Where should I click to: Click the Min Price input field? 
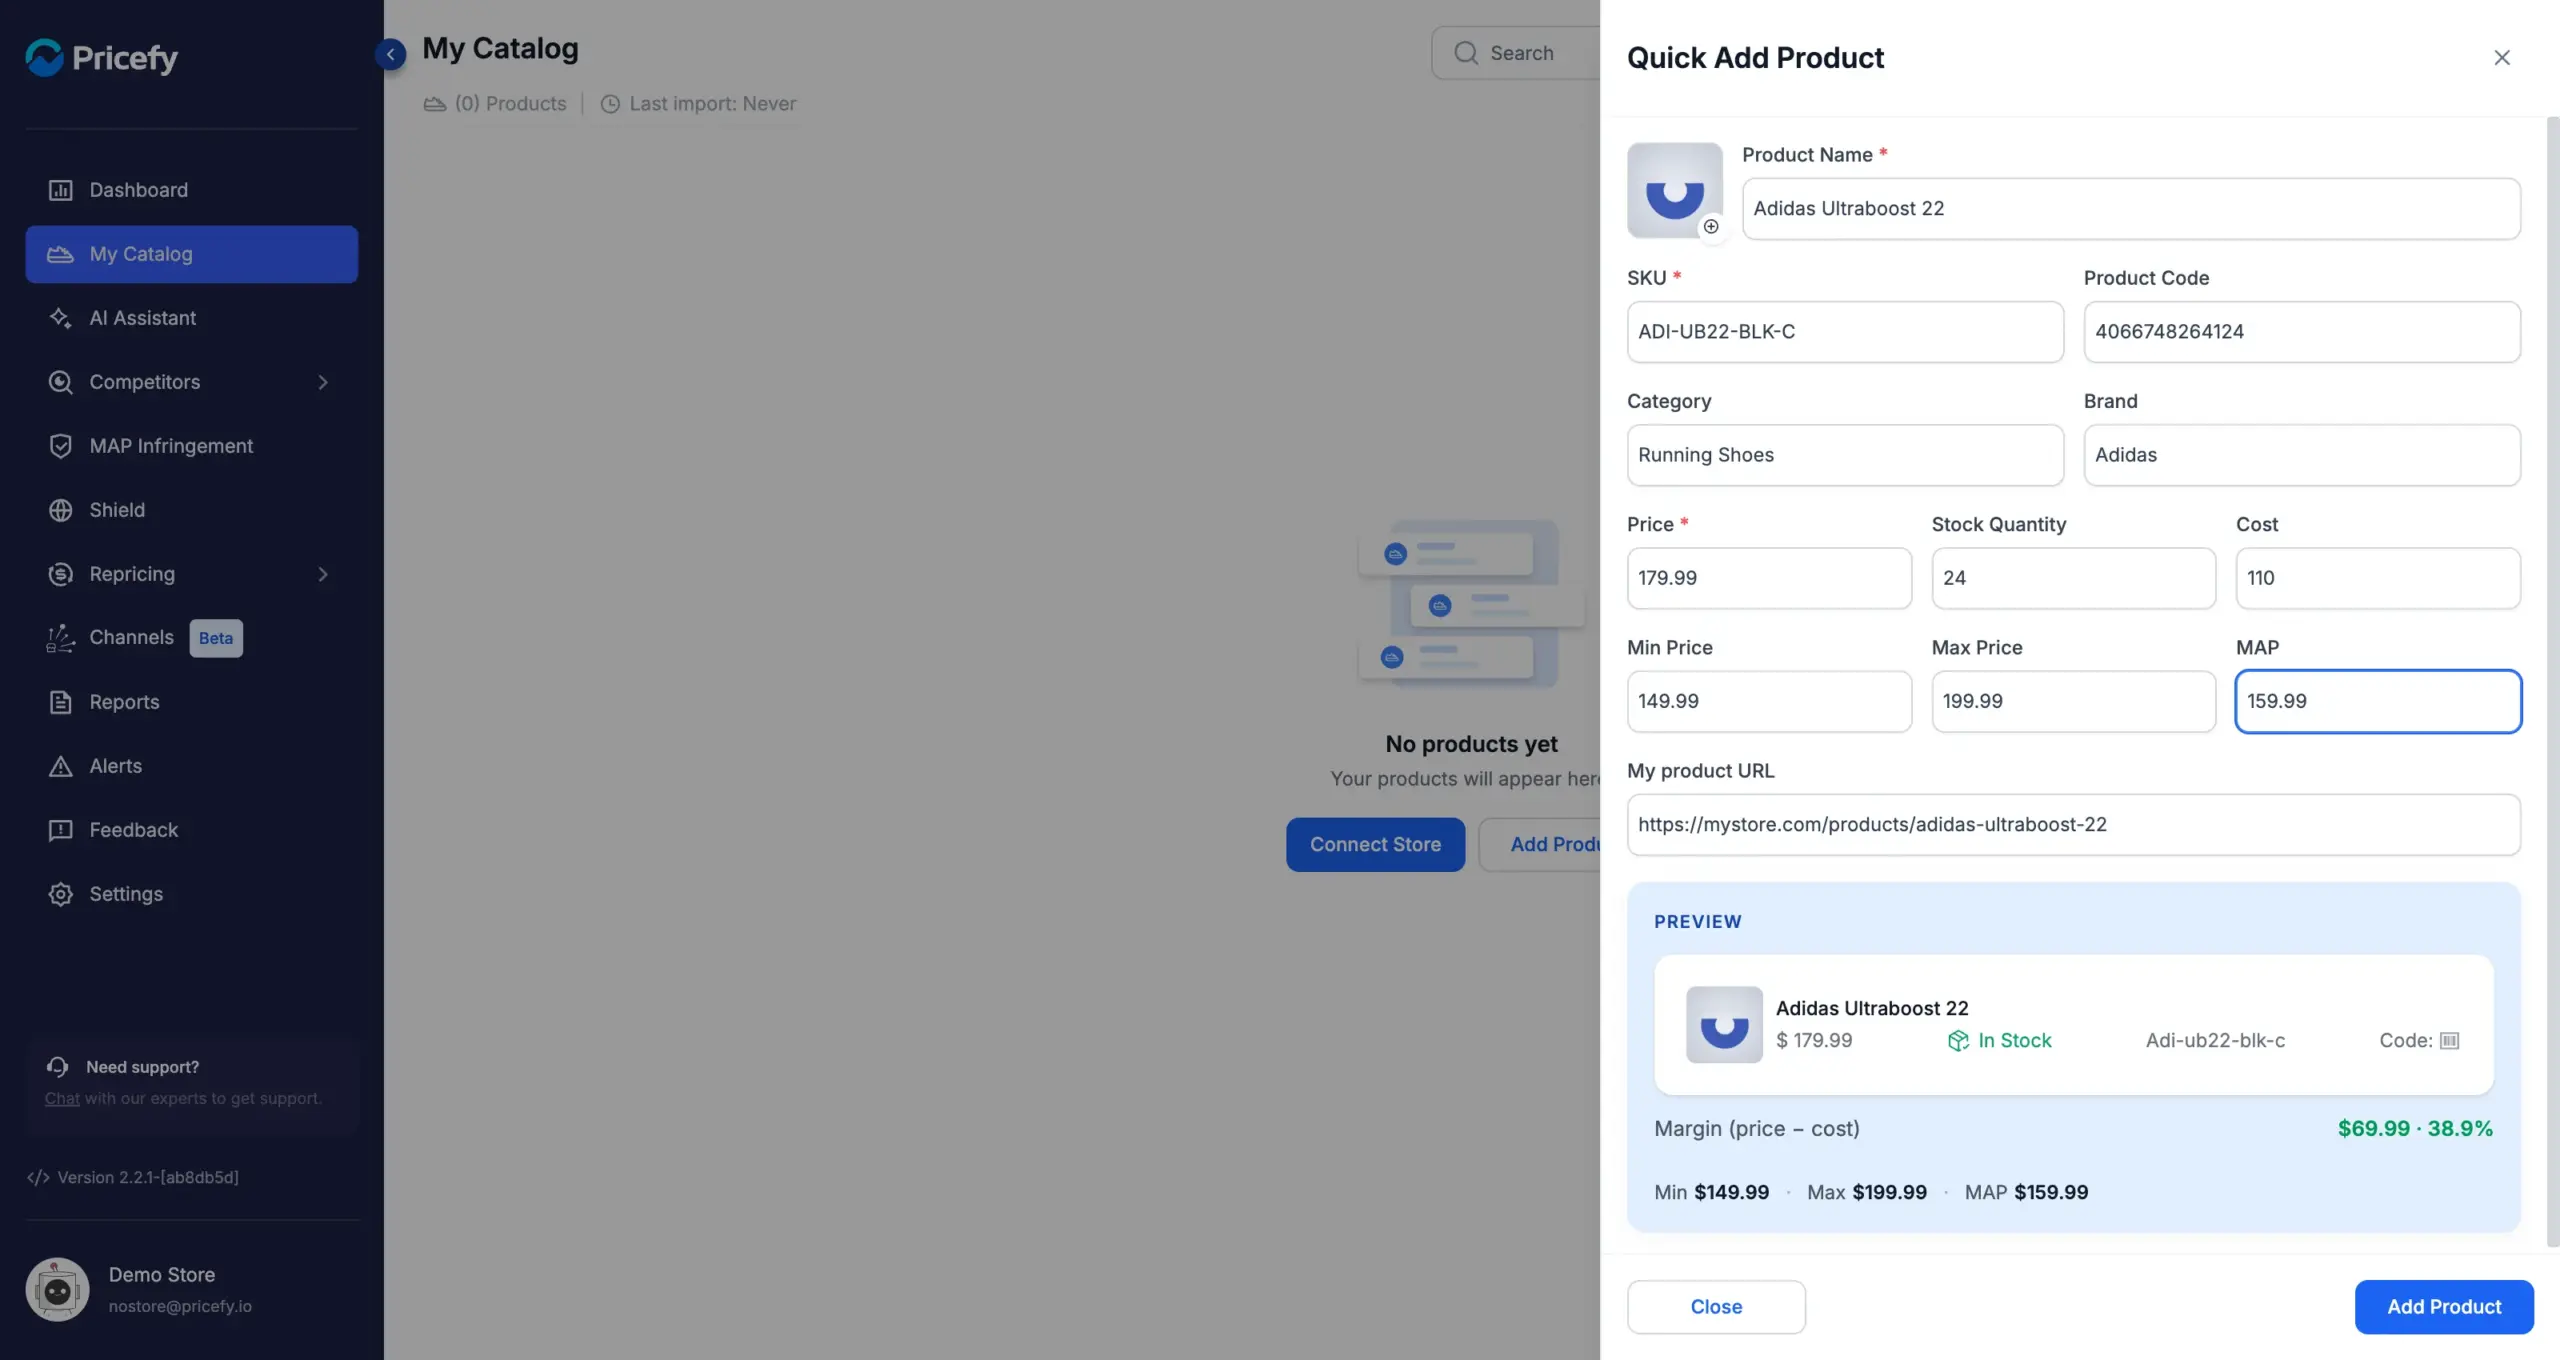[x=1769, y=701]
